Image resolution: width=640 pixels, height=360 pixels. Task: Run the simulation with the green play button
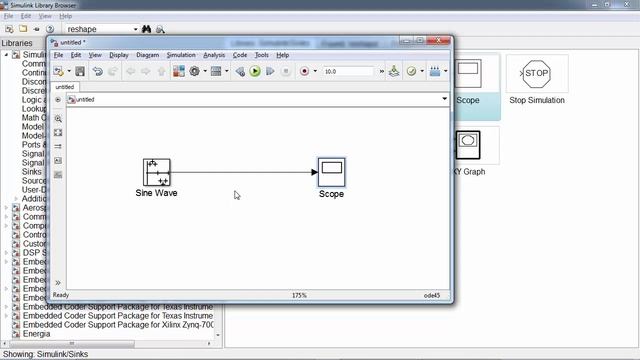(255, 71)
